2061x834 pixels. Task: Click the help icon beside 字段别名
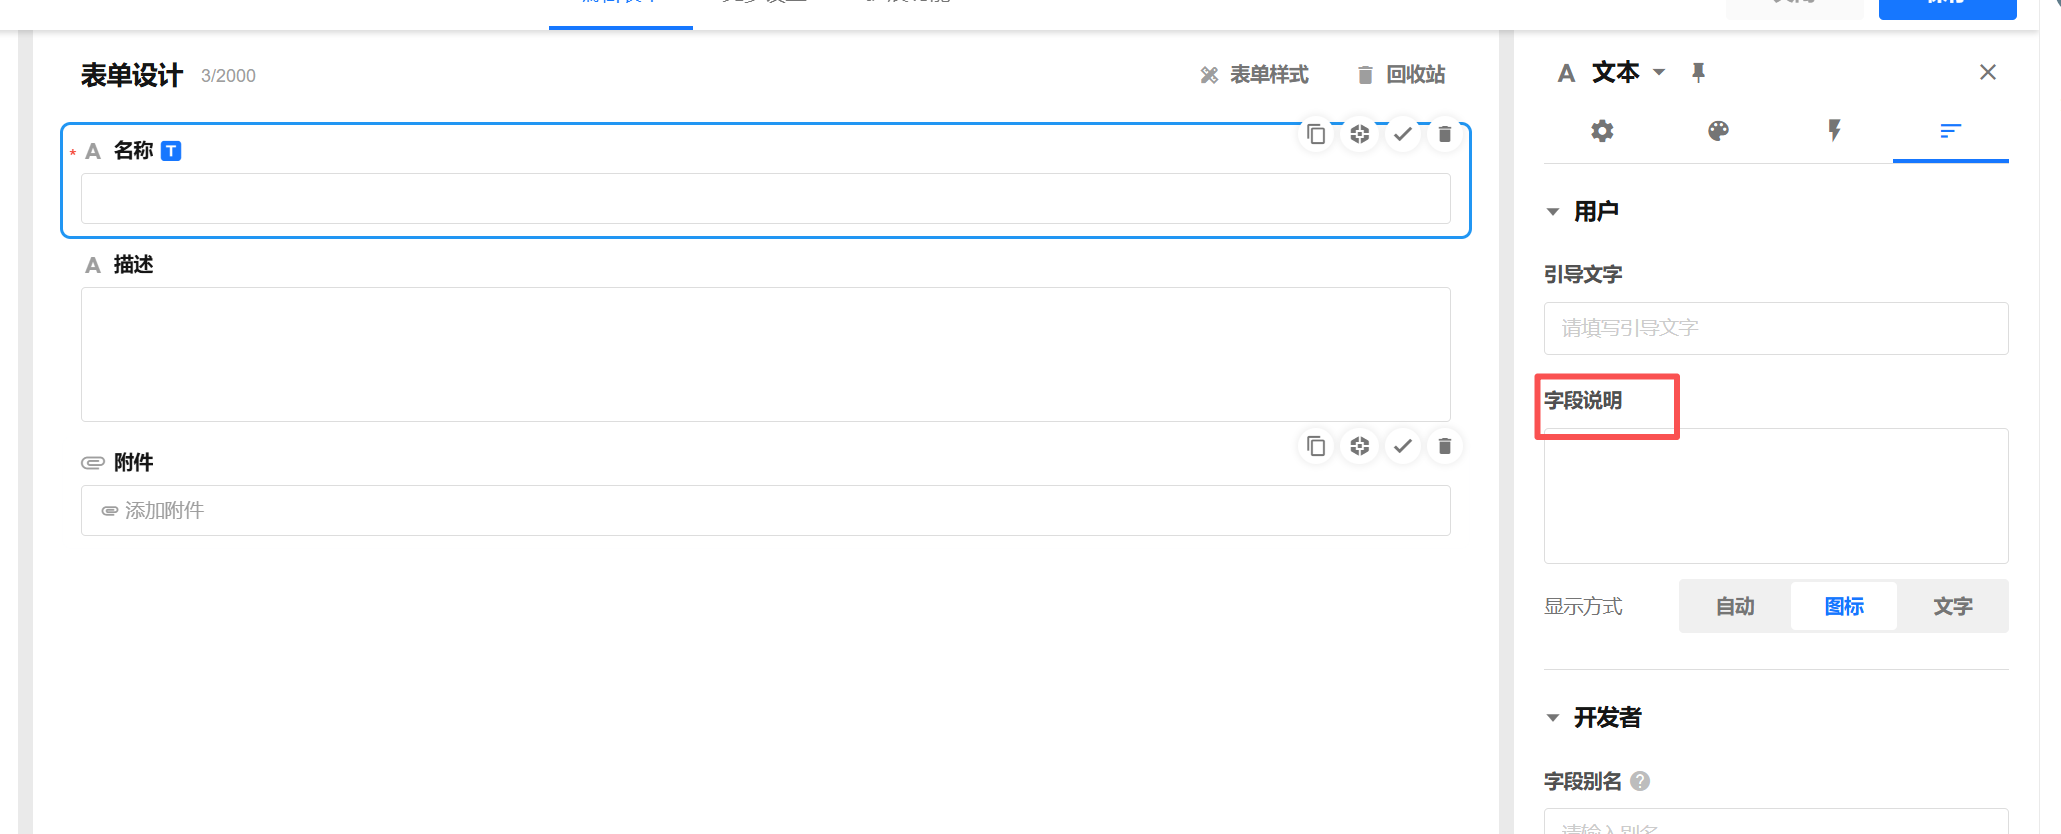pos(1640,781)
